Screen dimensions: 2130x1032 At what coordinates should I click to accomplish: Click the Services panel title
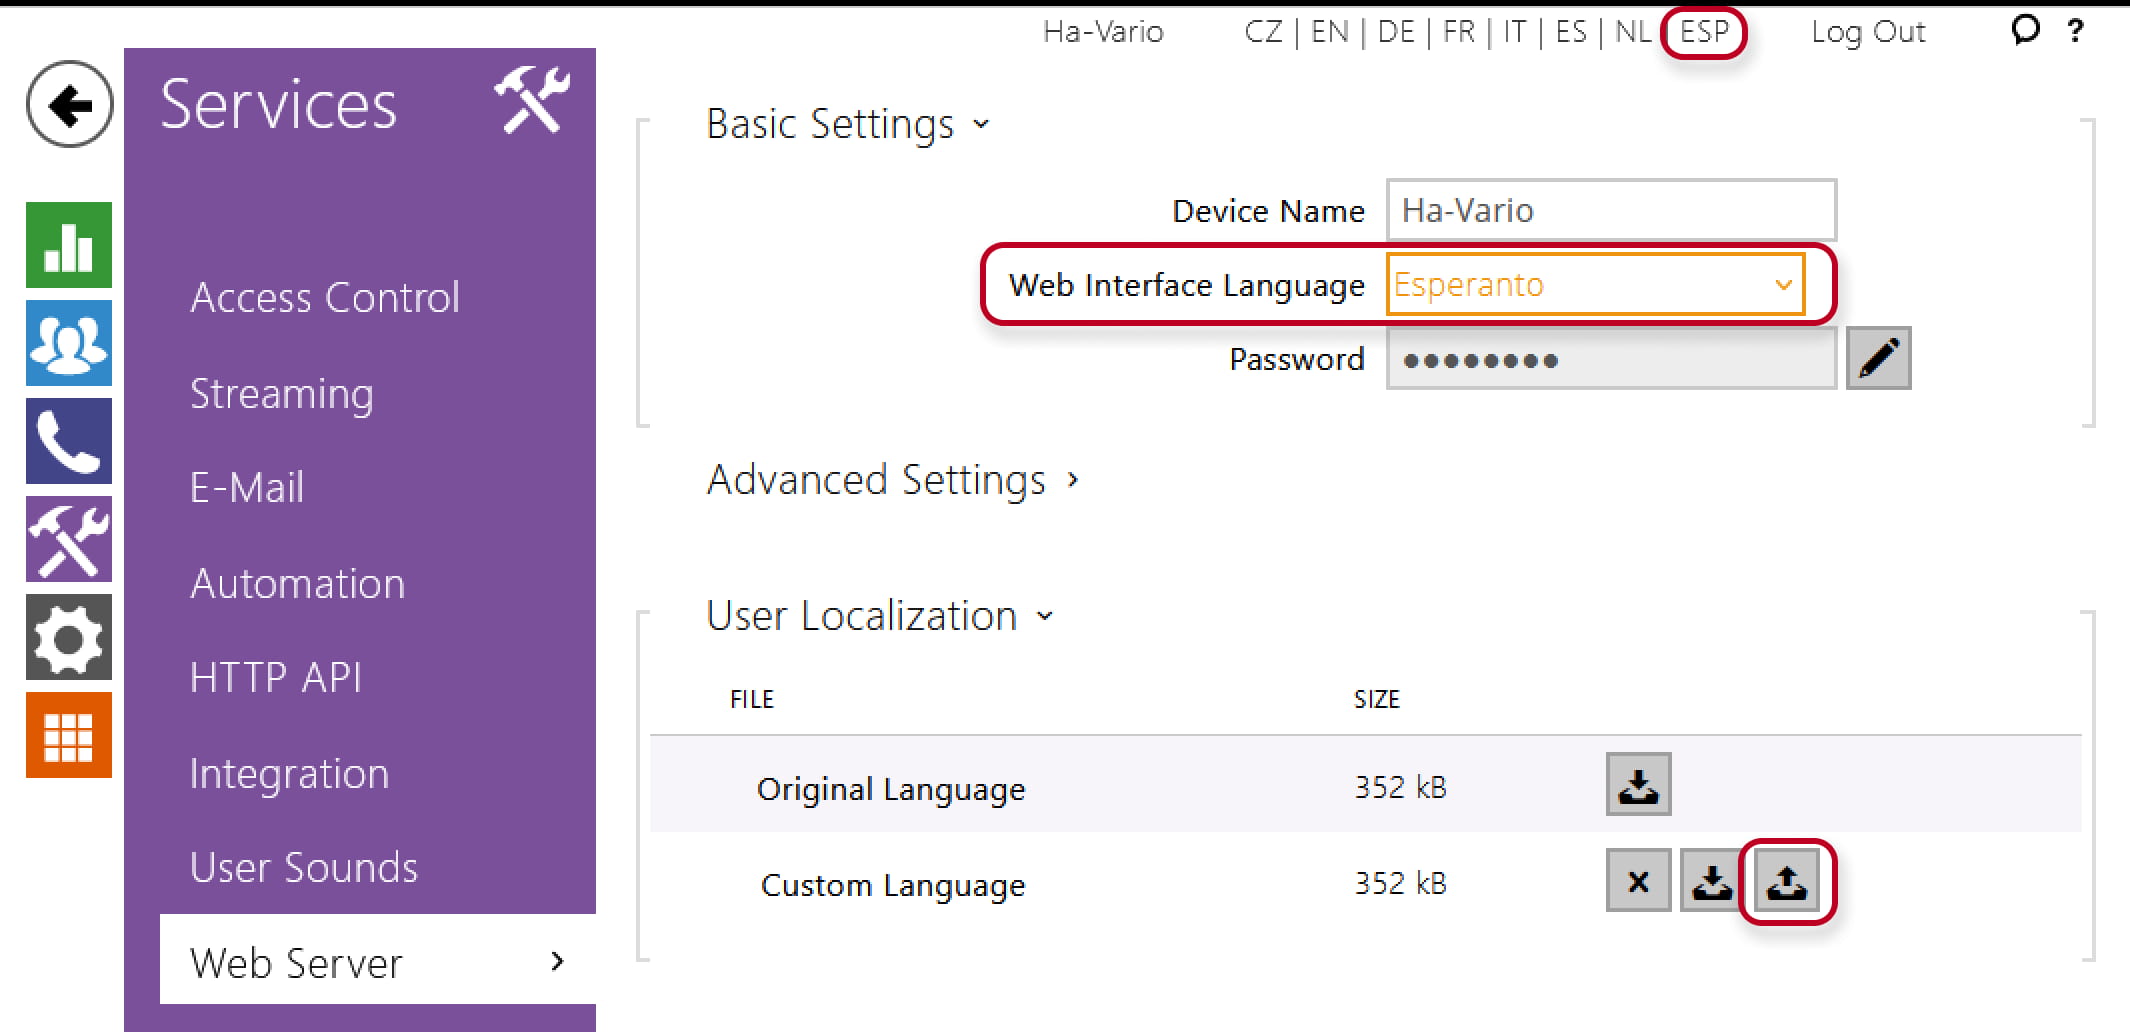[x=278, y=104]
